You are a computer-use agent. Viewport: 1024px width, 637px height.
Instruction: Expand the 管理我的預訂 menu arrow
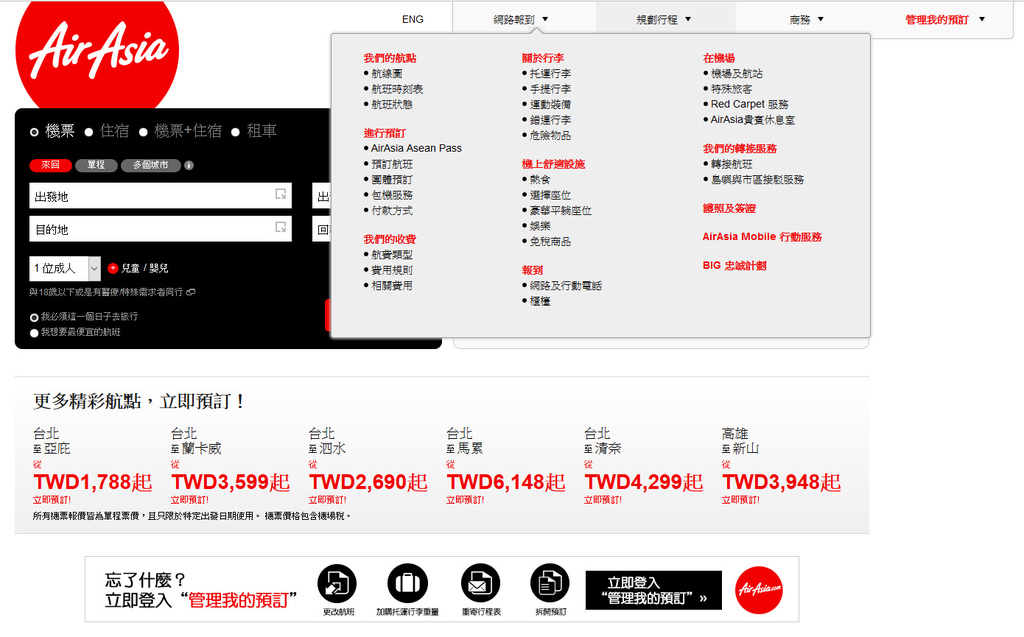click(982, 20)
